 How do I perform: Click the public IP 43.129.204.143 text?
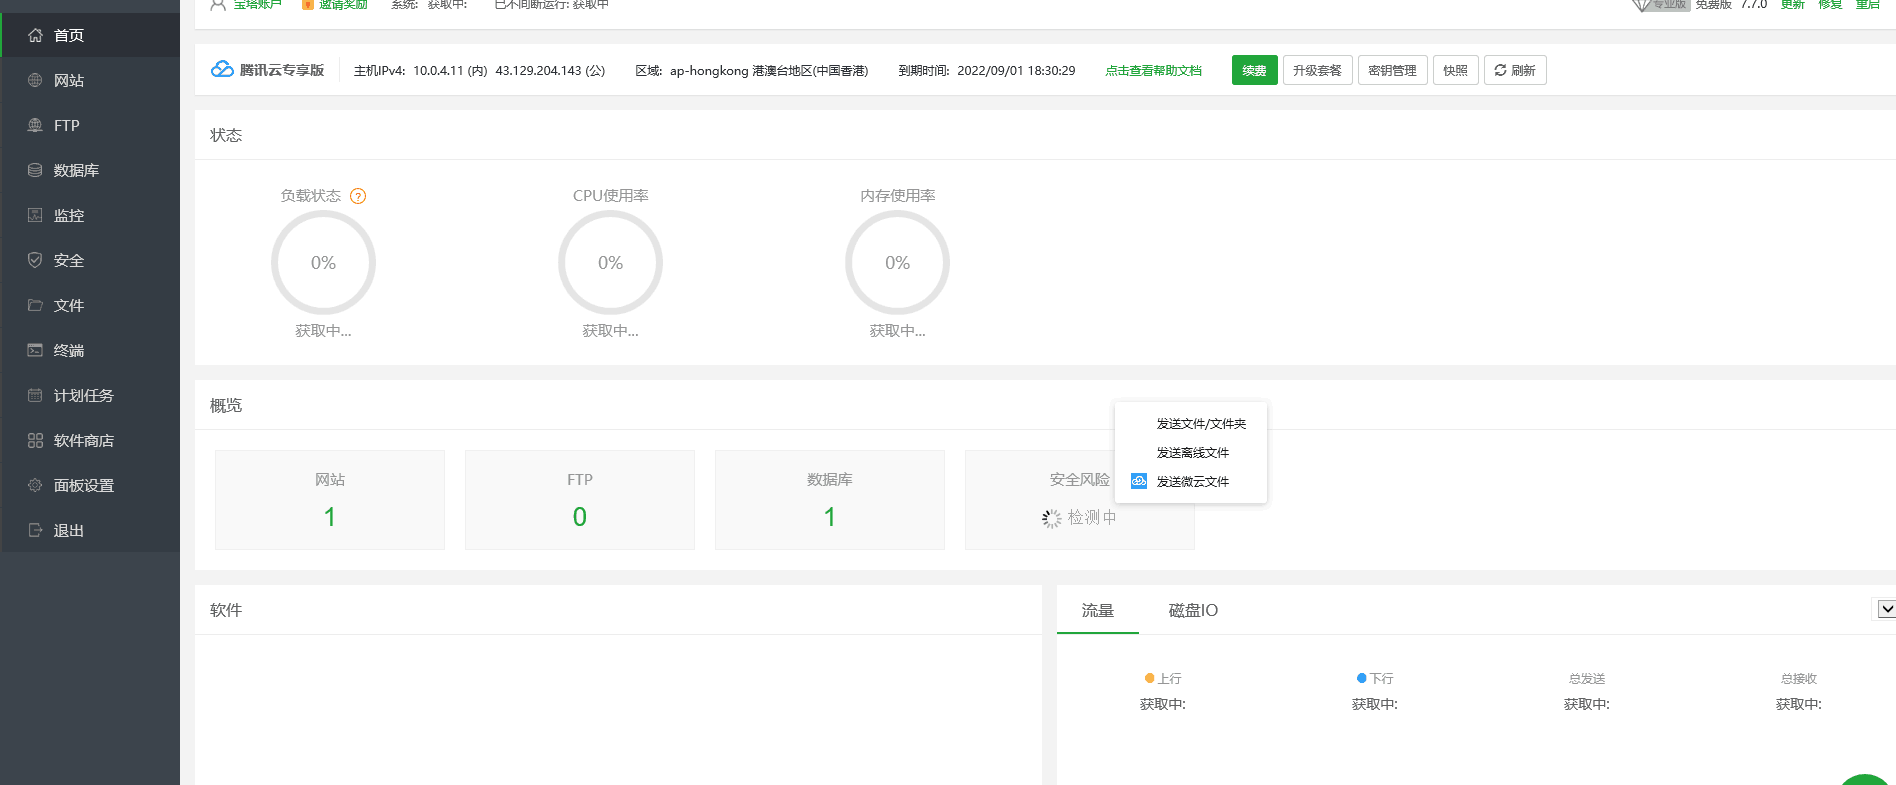click(538, 70)
